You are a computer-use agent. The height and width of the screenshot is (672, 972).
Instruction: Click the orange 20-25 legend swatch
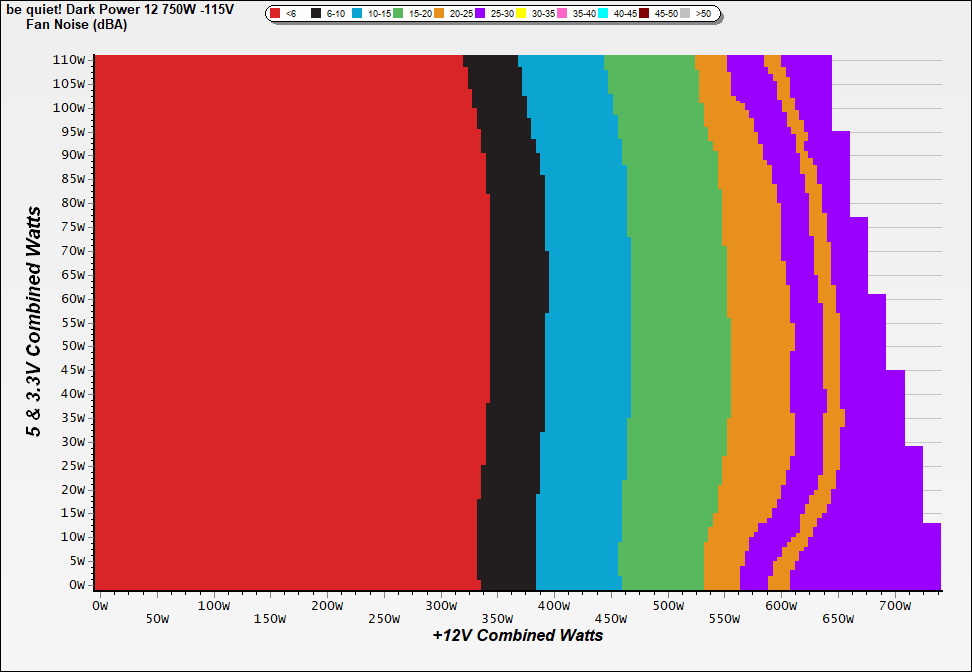439,14
